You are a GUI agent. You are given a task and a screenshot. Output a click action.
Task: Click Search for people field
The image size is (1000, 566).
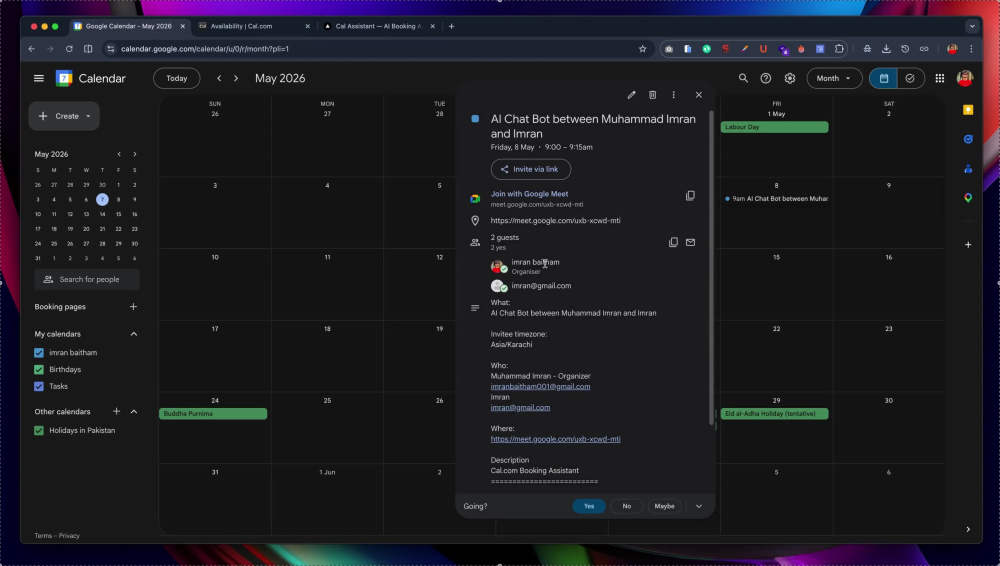coord(87,279)
